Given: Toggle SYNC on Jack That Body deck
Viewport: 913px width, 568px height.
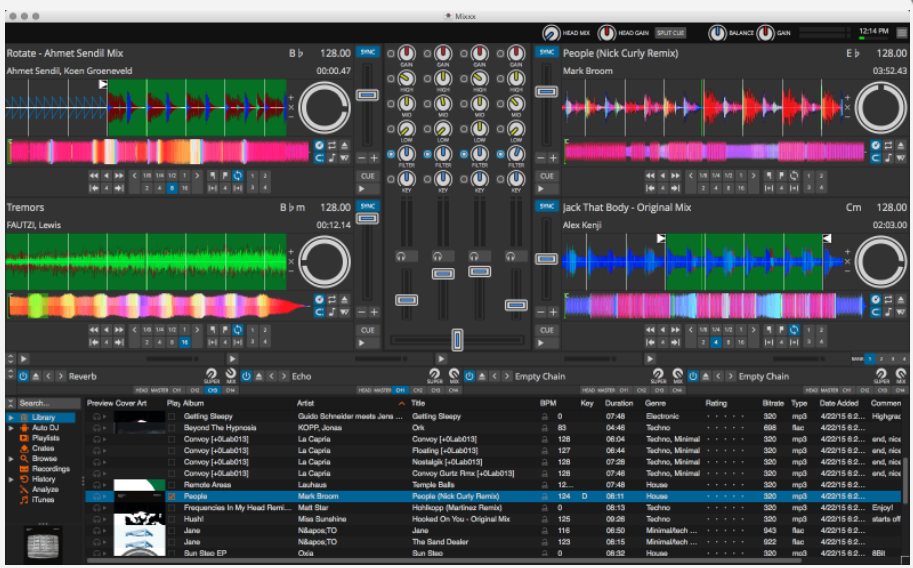Looking at the screenshot, I should 546,206.
